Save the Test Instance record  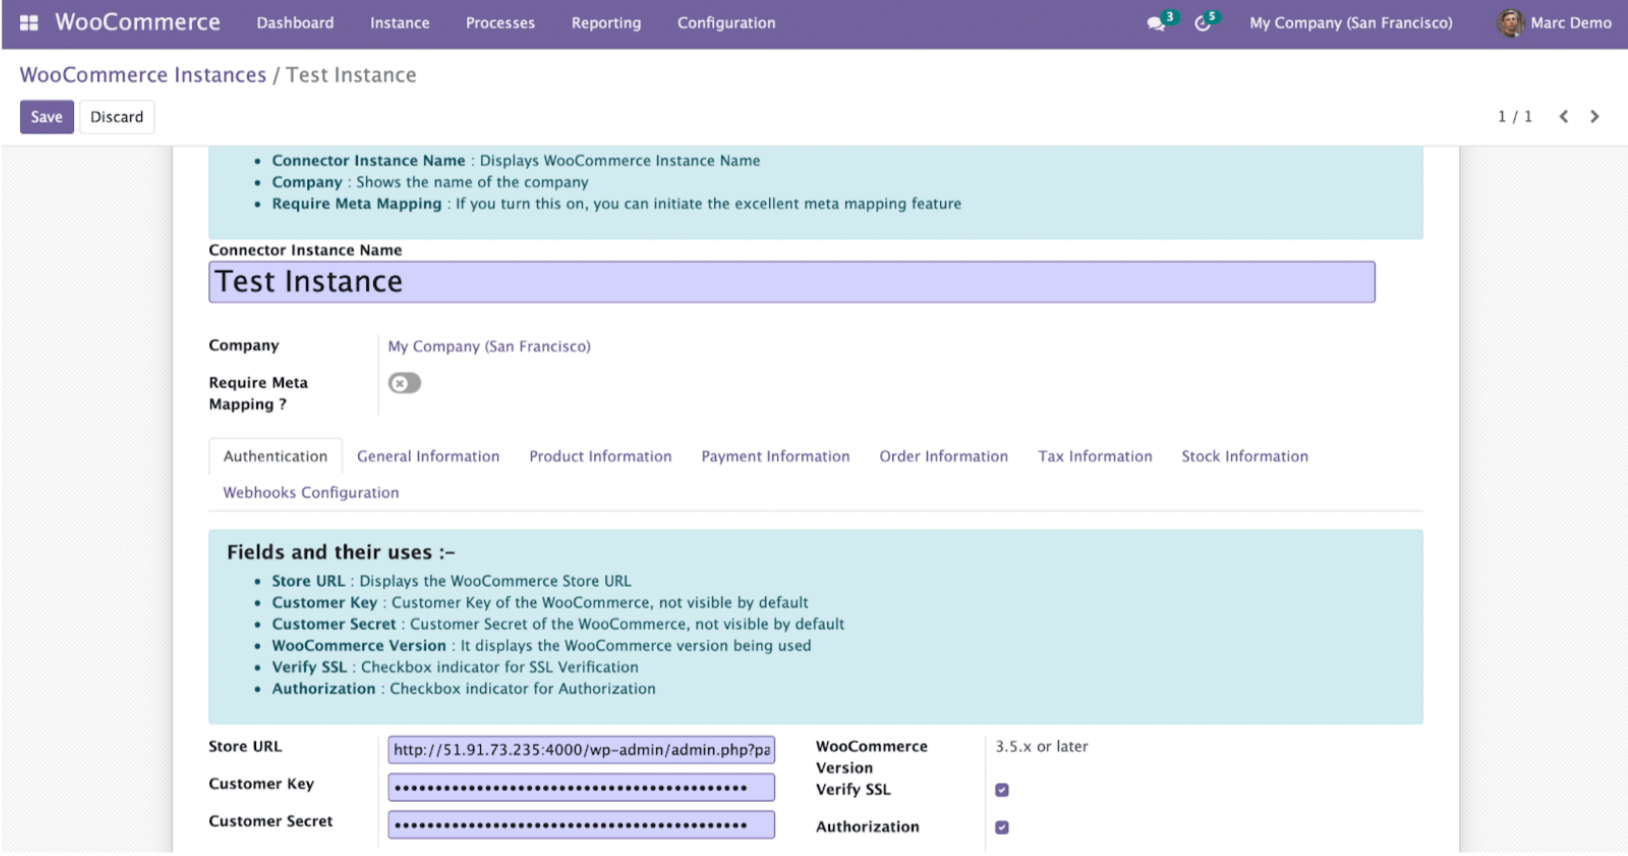click(x=47, y=117)
